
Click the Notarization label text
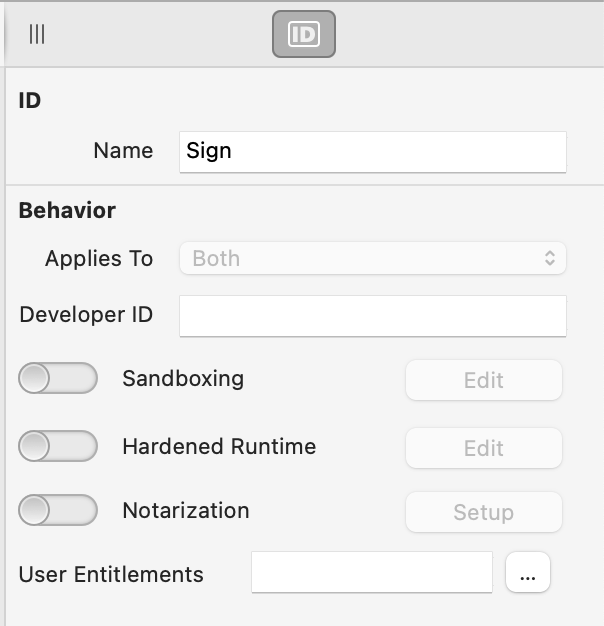(186, 510)
